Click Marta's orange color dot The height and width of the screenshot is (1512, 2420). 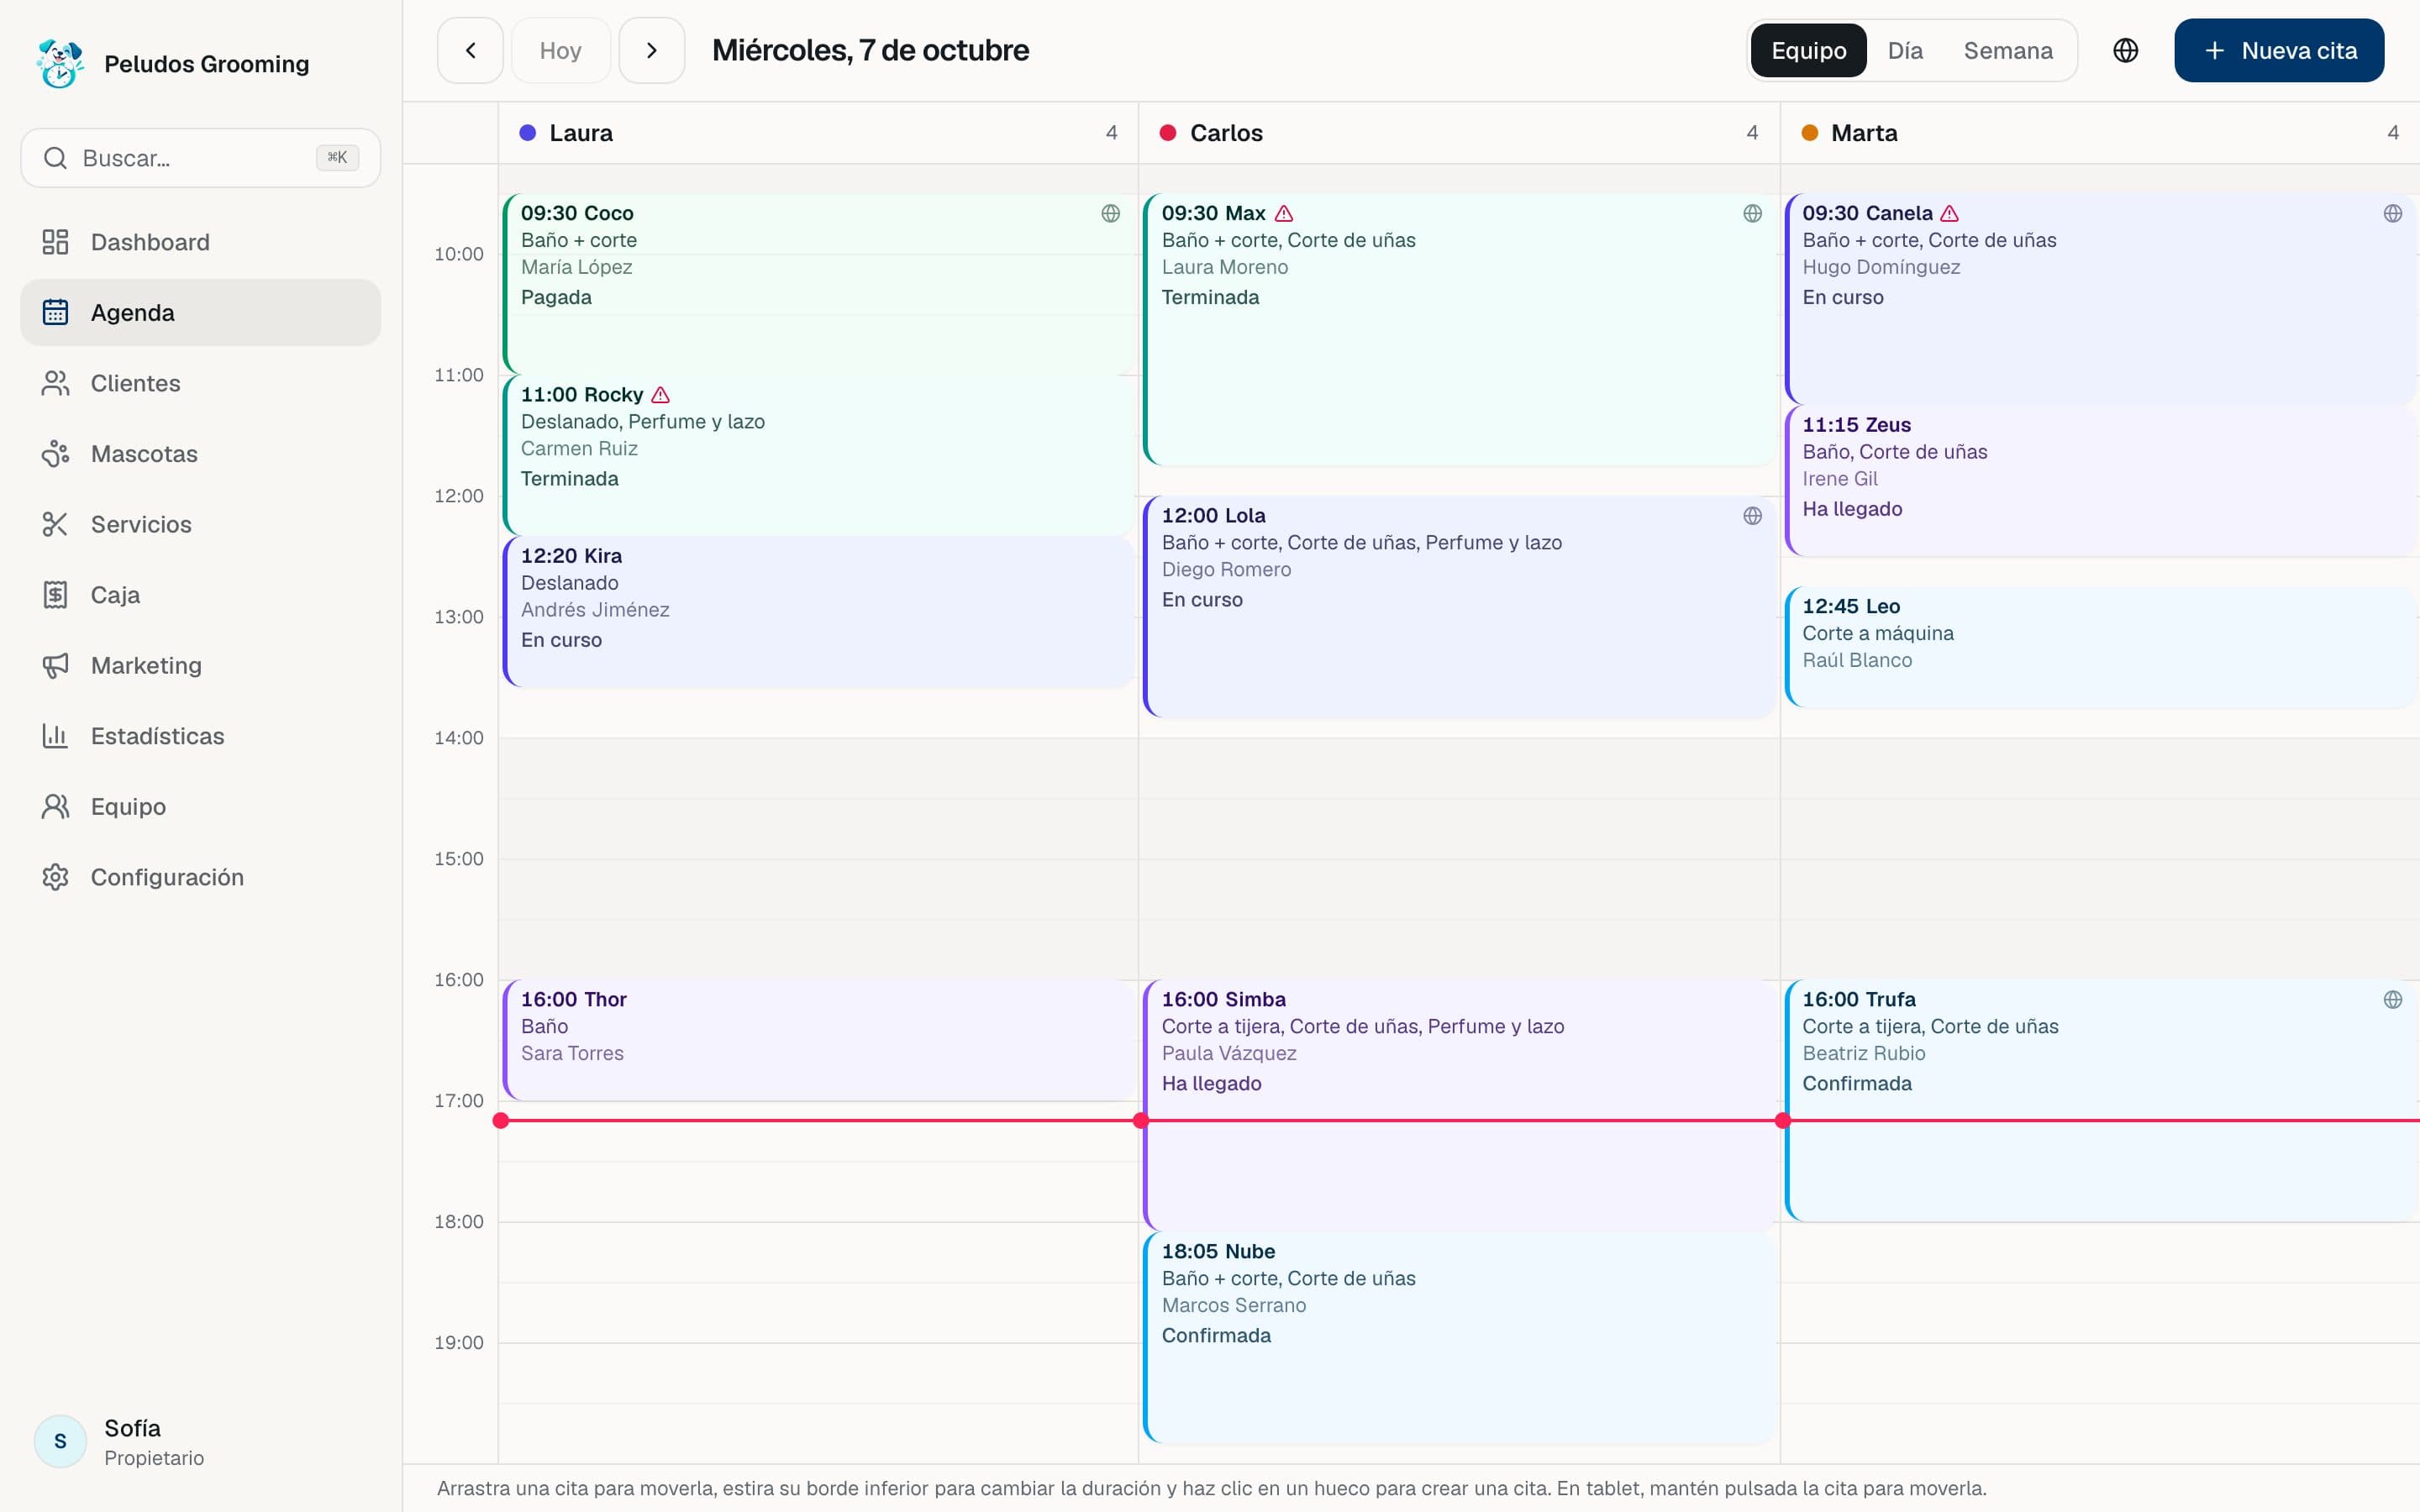click(x=1809, y=133)
